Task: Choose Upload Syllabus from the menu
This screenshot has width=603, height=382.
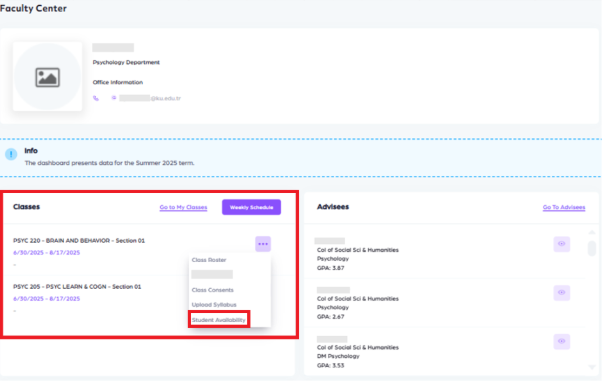Action: coord(214,305)
